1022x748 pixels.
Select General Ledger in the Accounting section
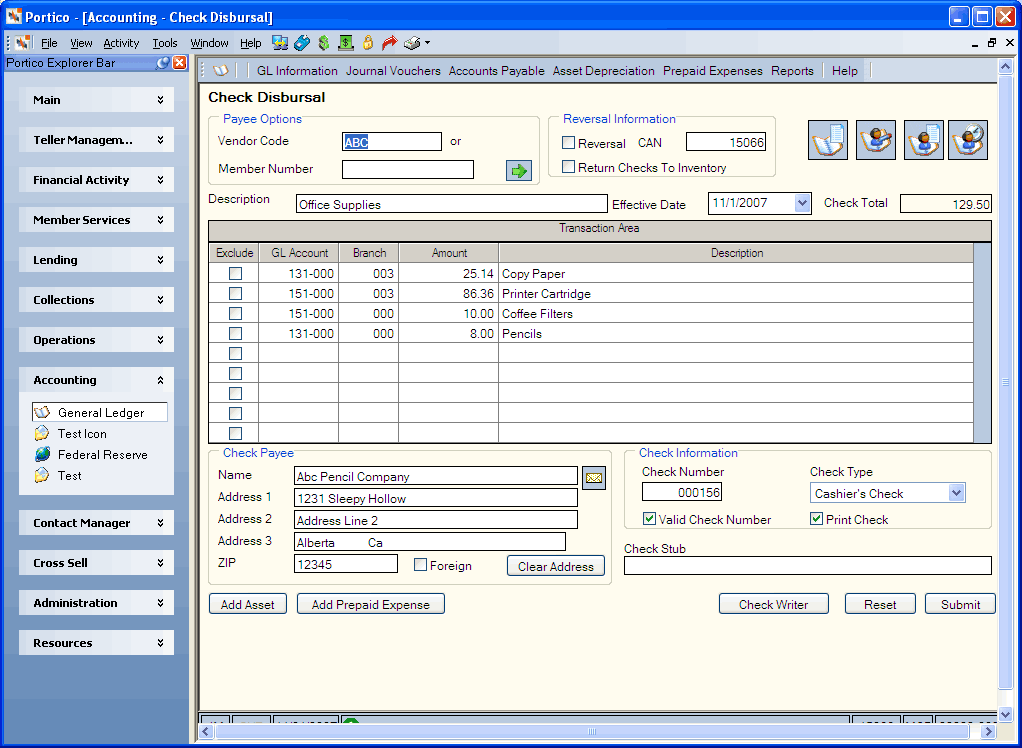[100, 412]
